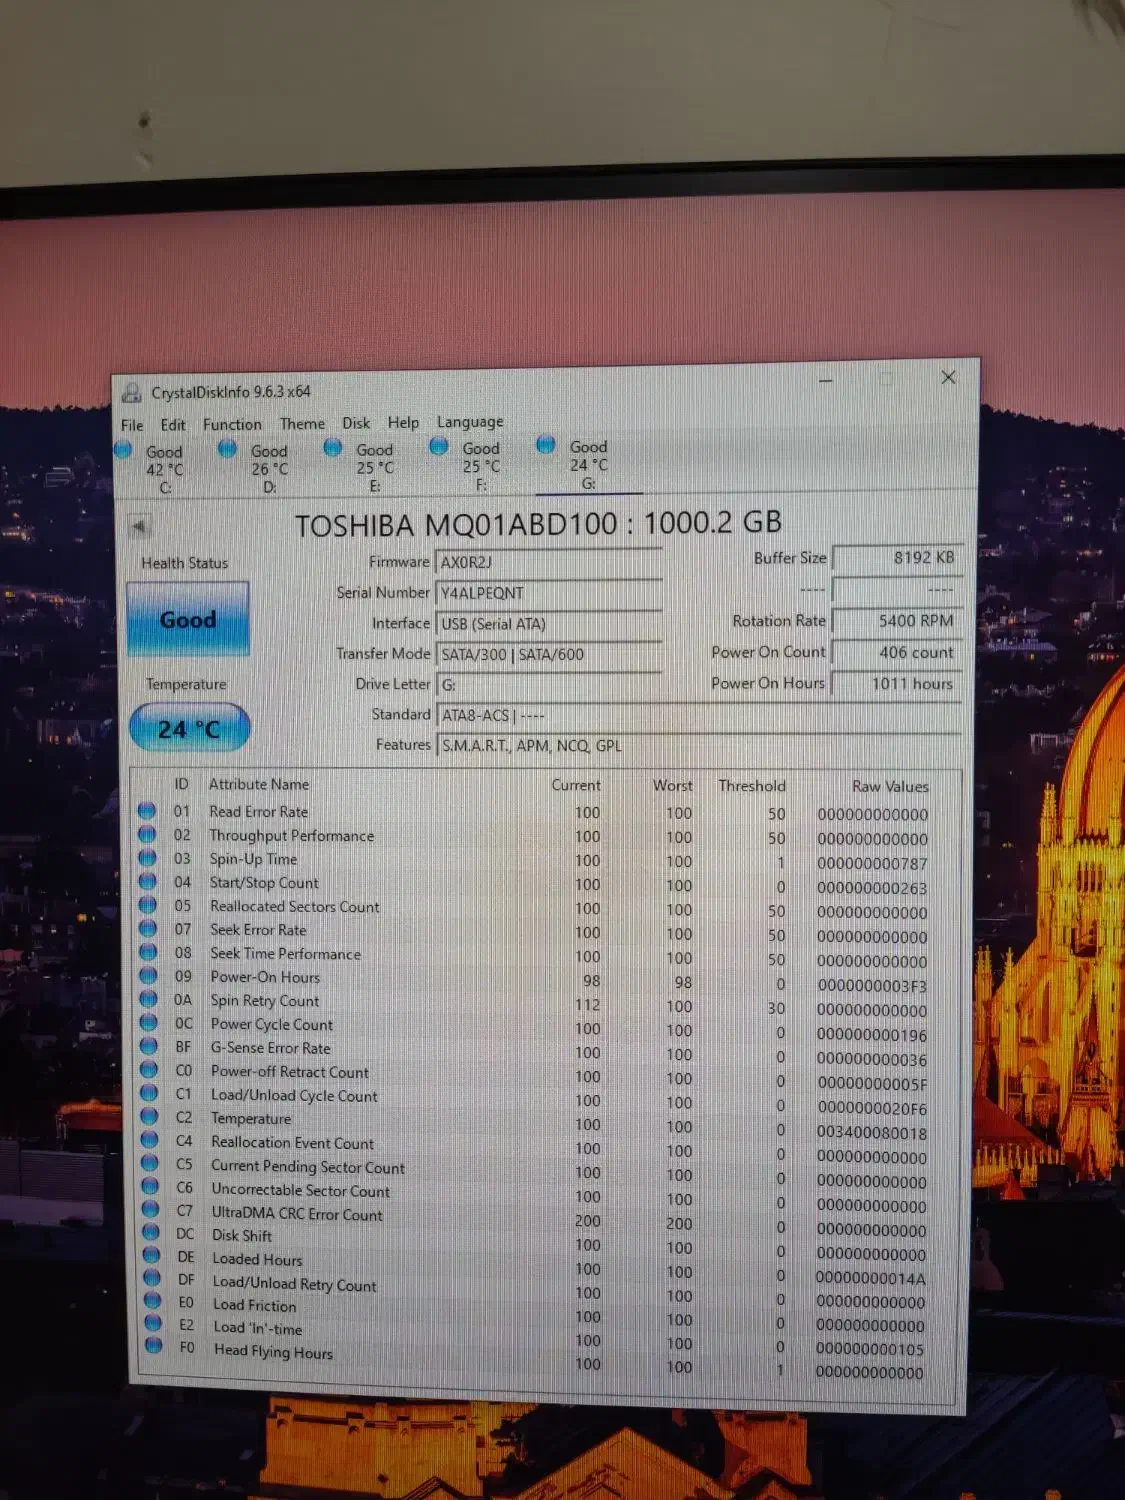Open the Function menu
Image resolution: width=1125 pixels, height=1500 pixels.
click(231, 424)
